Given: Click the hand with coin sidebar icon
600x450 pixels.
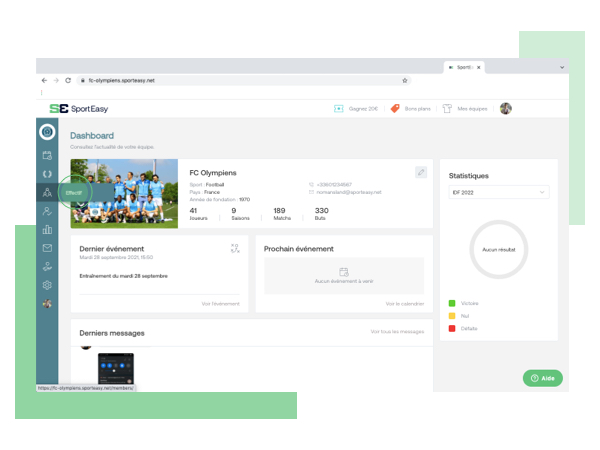Looking at the screenshot, I should [x=47, y=267].
